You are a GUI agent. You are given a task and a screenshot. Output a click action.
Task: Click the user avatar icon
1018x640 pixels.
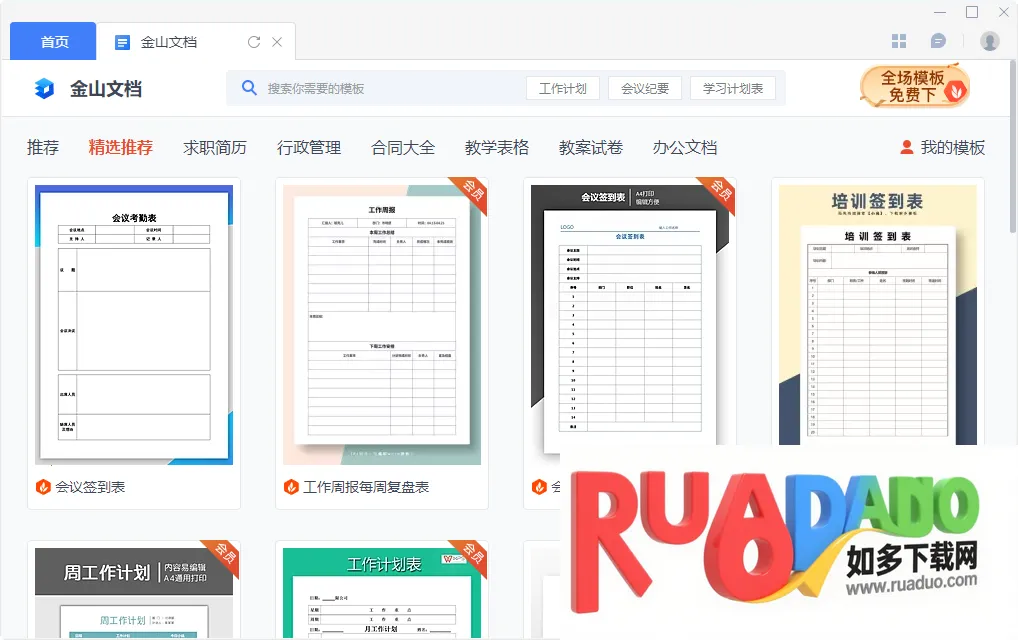989,41
